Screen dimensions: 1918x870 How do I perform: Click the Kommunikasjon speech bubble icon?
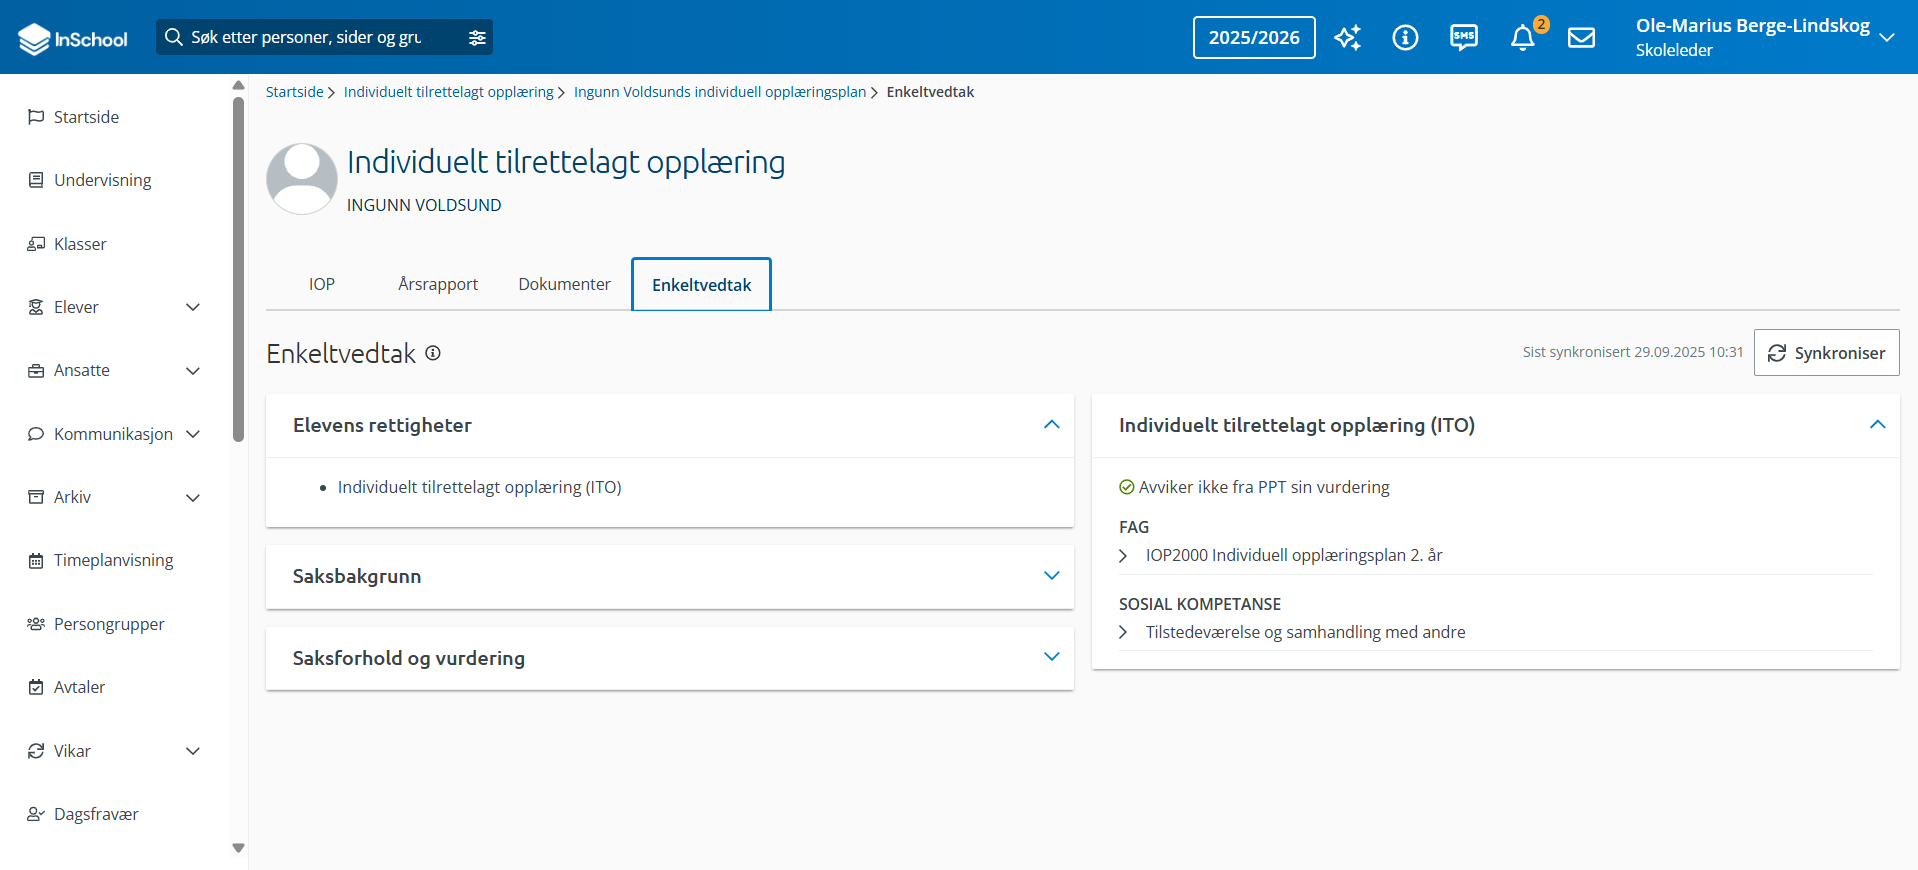coord(36,434)
